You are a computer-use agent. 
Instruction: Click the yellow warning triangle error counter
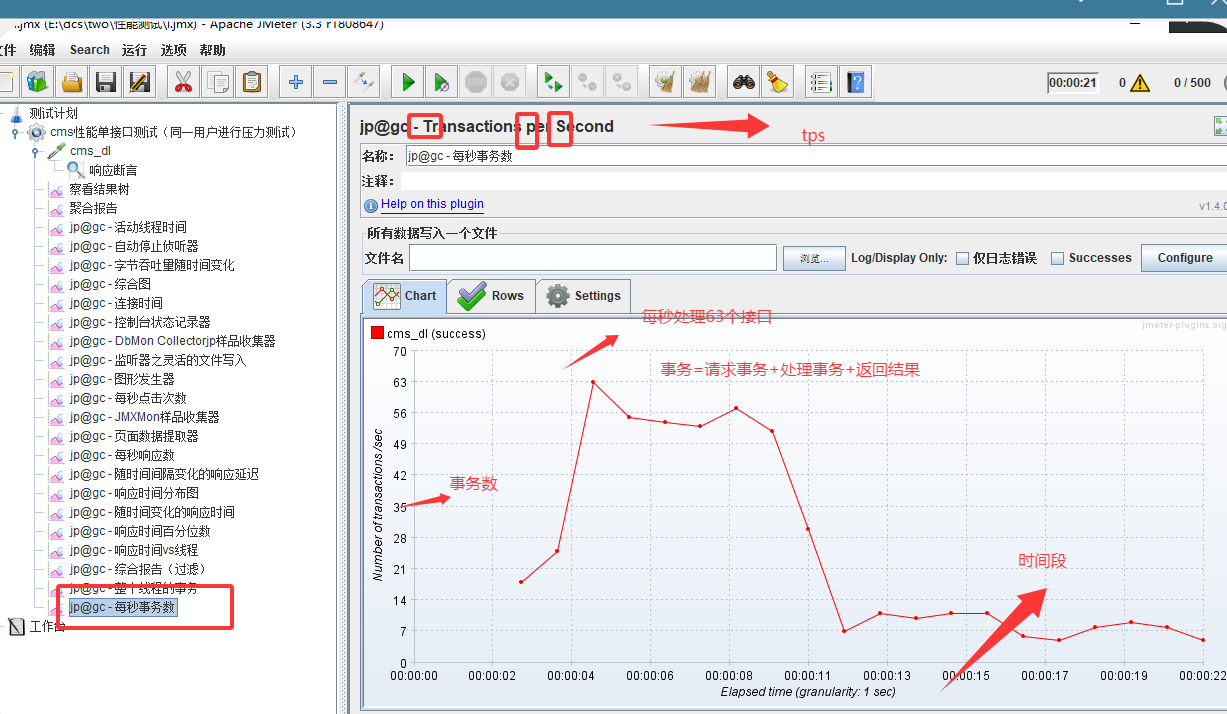(x=1140, y=83)
